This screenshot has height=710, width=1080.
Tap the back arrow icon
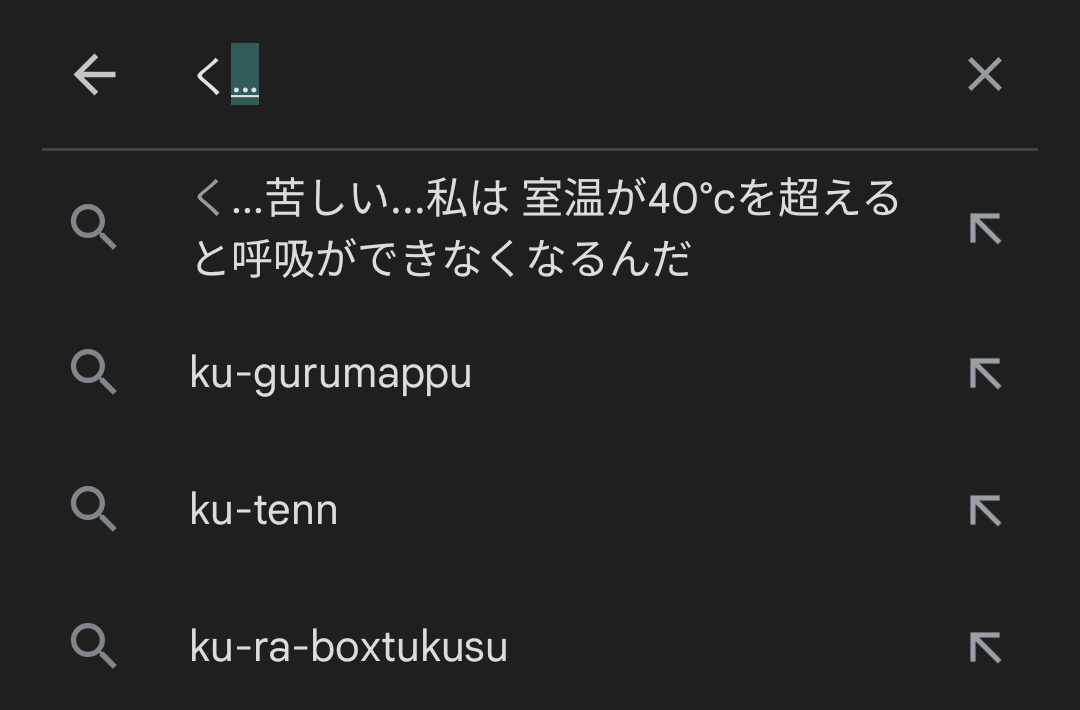pyautogui.click(x=94, y=74)
